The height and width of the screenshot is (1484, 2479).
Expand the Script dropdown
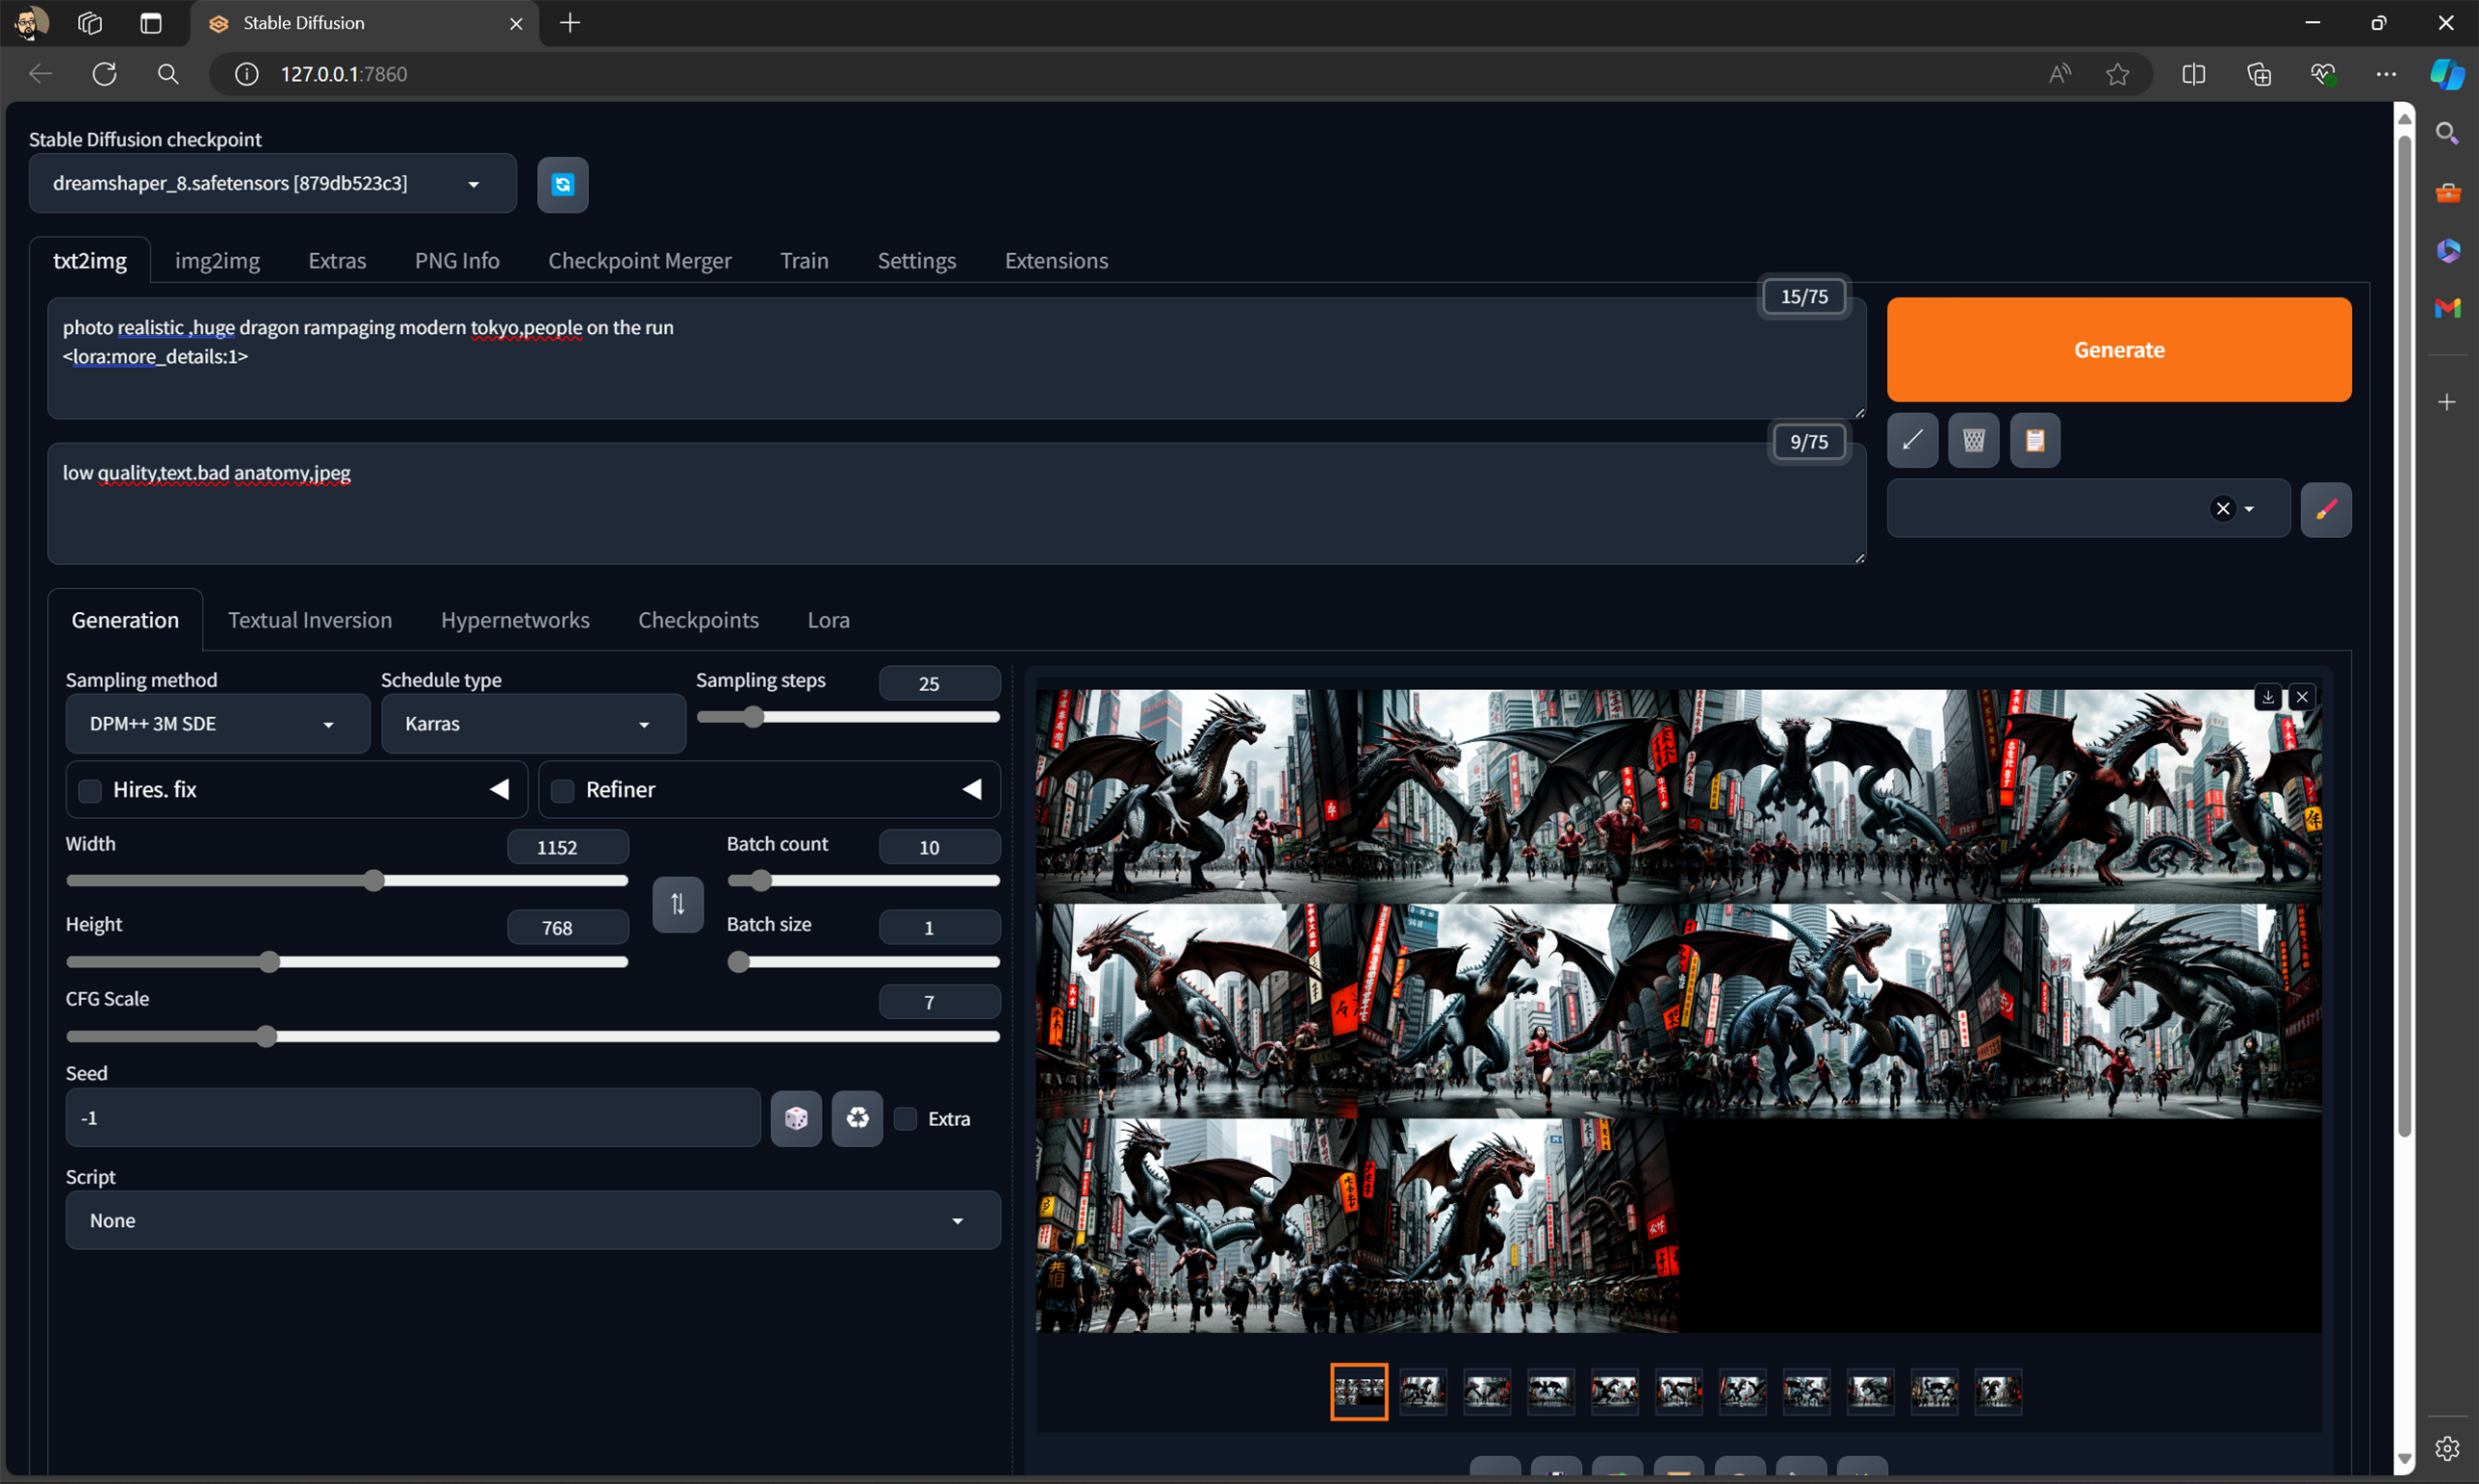(x=532, y=1220)
